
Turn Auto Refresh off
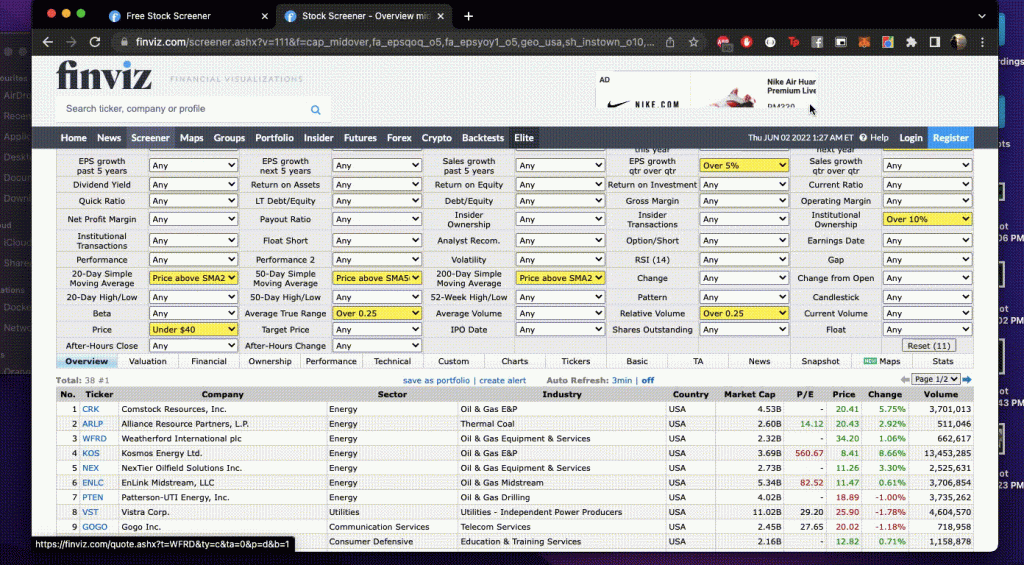[648, 380]
